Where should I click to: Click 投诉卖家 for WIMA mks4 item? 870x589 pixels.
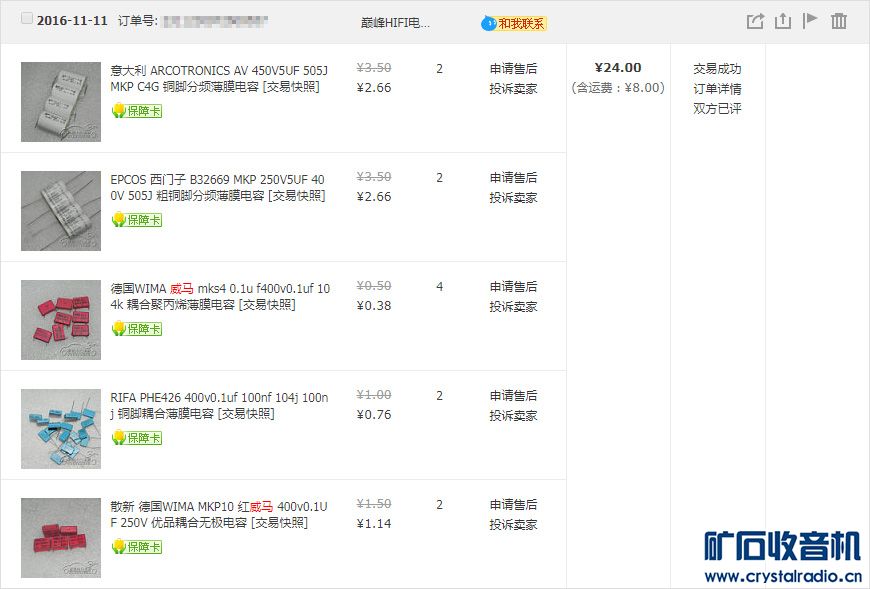click(x=513, y=307)
